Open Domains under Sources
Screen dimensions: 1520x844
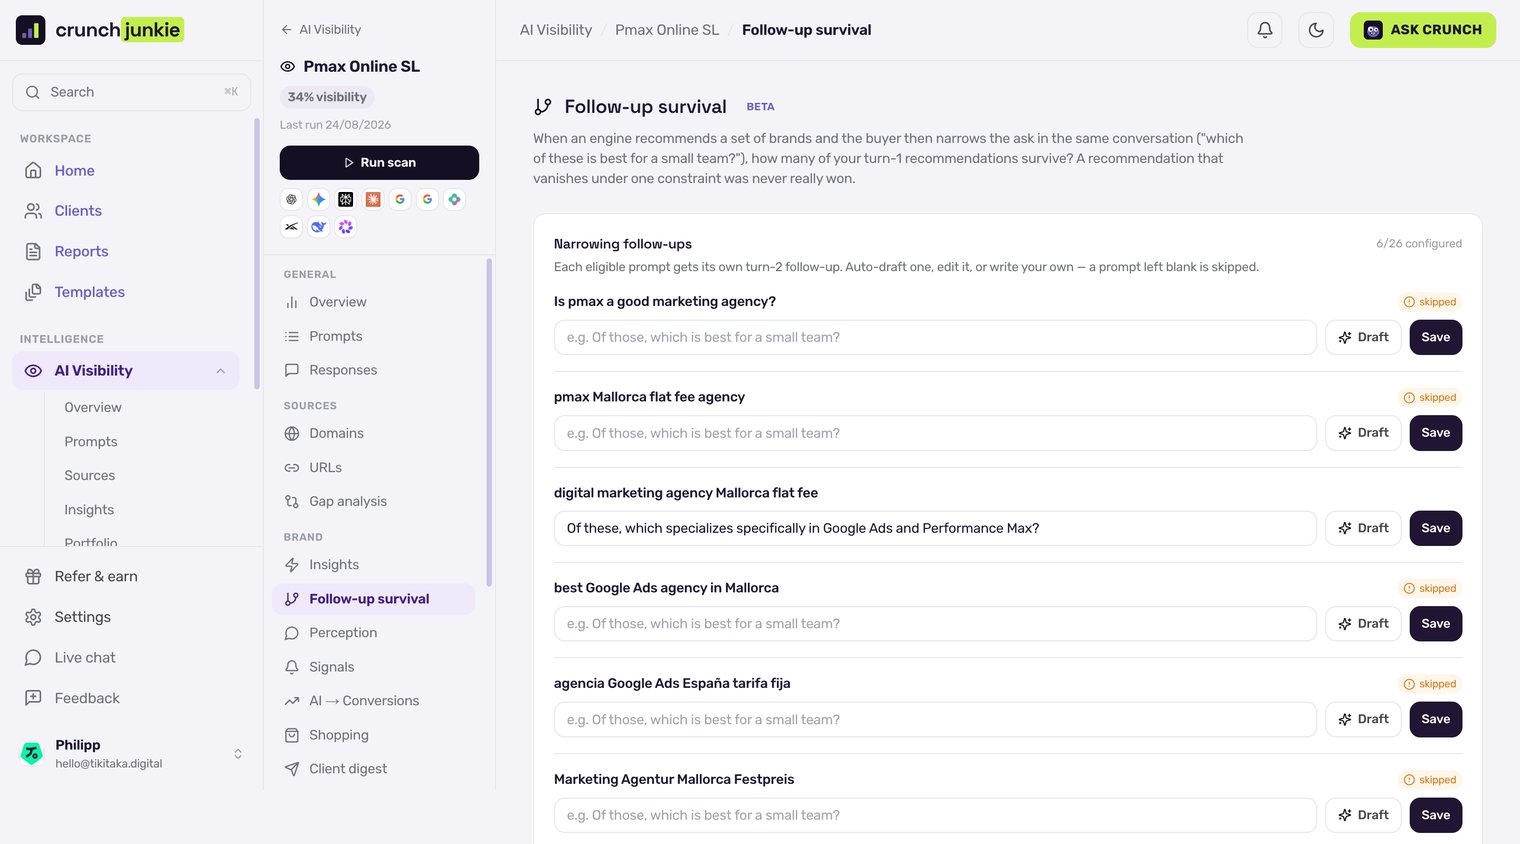point(373,433)
